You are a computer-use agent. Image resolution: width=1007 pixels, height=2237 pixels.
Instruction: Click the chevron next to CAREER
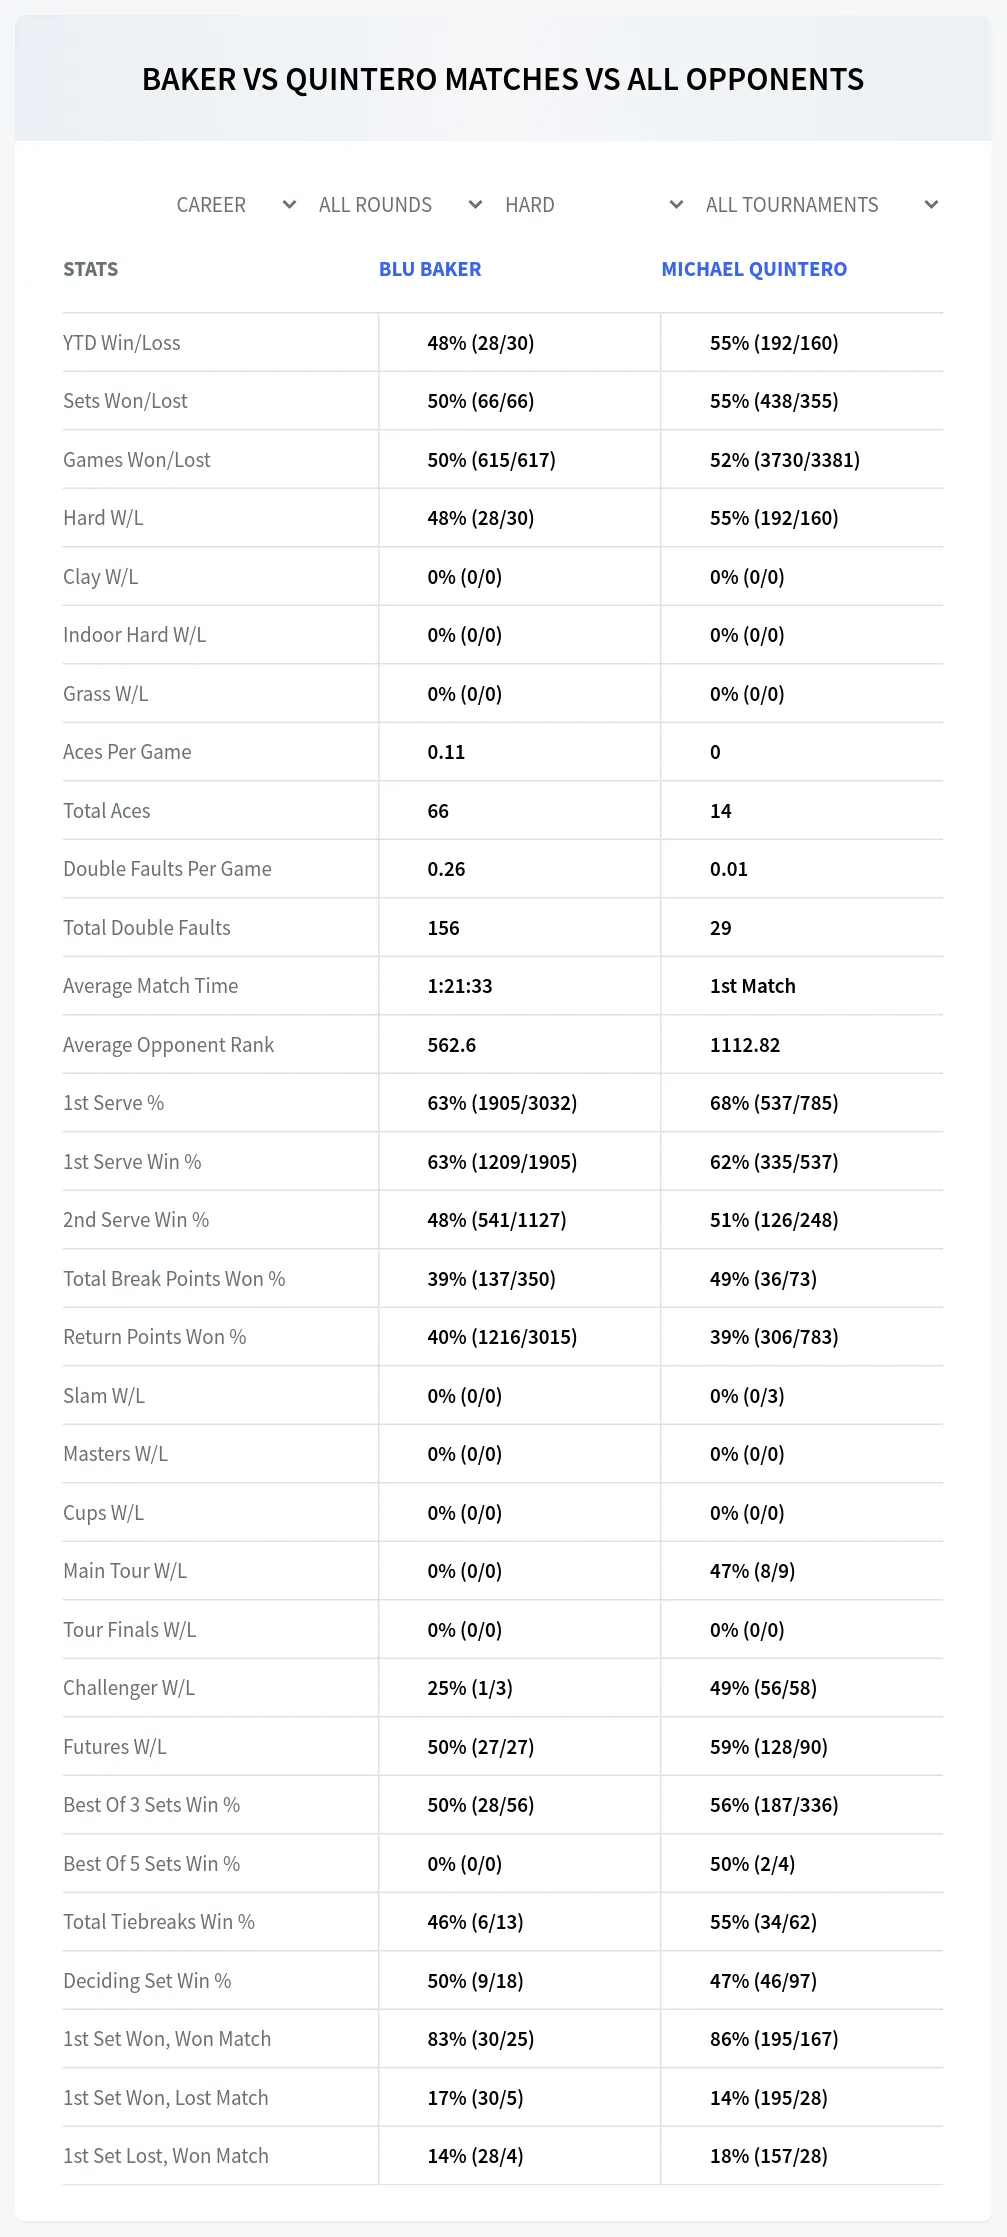(x=289, y=205)
